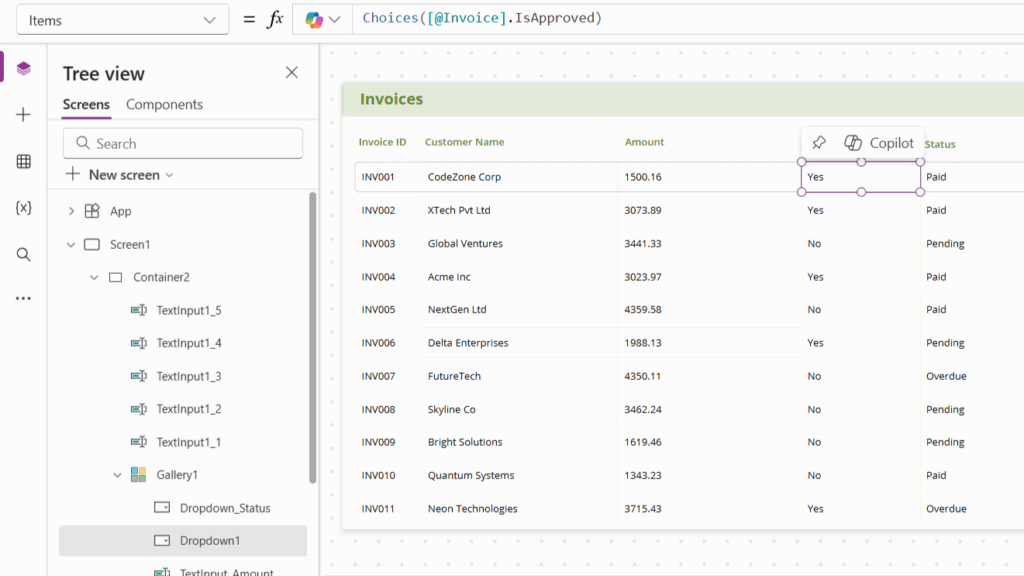The image size is (1024, 576).
Task: Switch to the Screens tab
Action: (86, 104)
